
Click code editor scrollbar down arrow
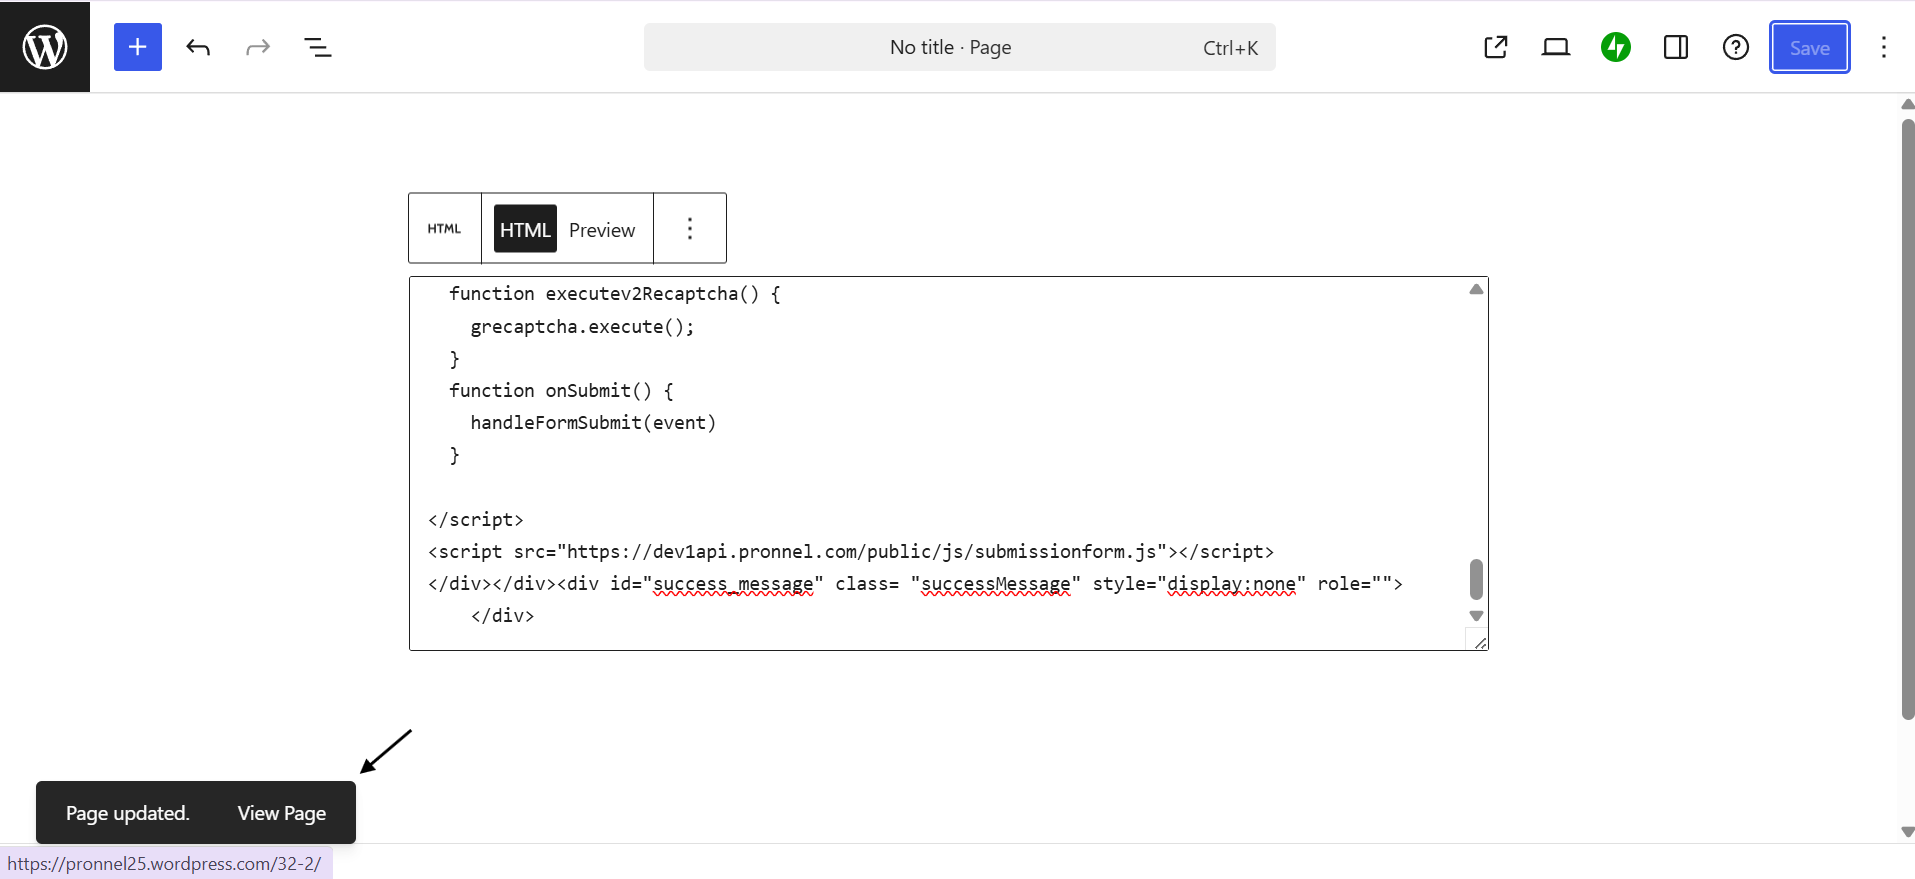(x=1476, y=616)
